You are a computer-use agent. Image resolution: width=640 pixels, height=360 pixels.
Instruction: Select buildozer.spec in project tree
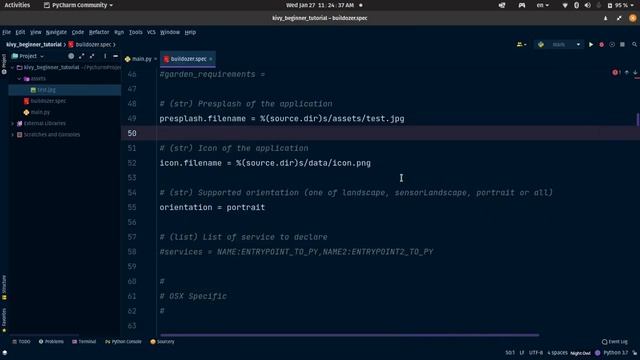[x=48, y=101]
